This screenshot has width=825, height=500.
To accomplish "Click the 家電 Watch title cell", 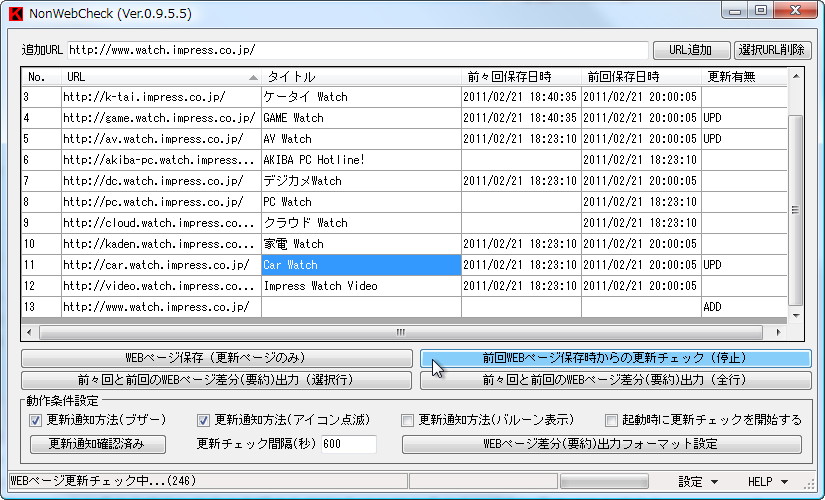I will (361, 244).
